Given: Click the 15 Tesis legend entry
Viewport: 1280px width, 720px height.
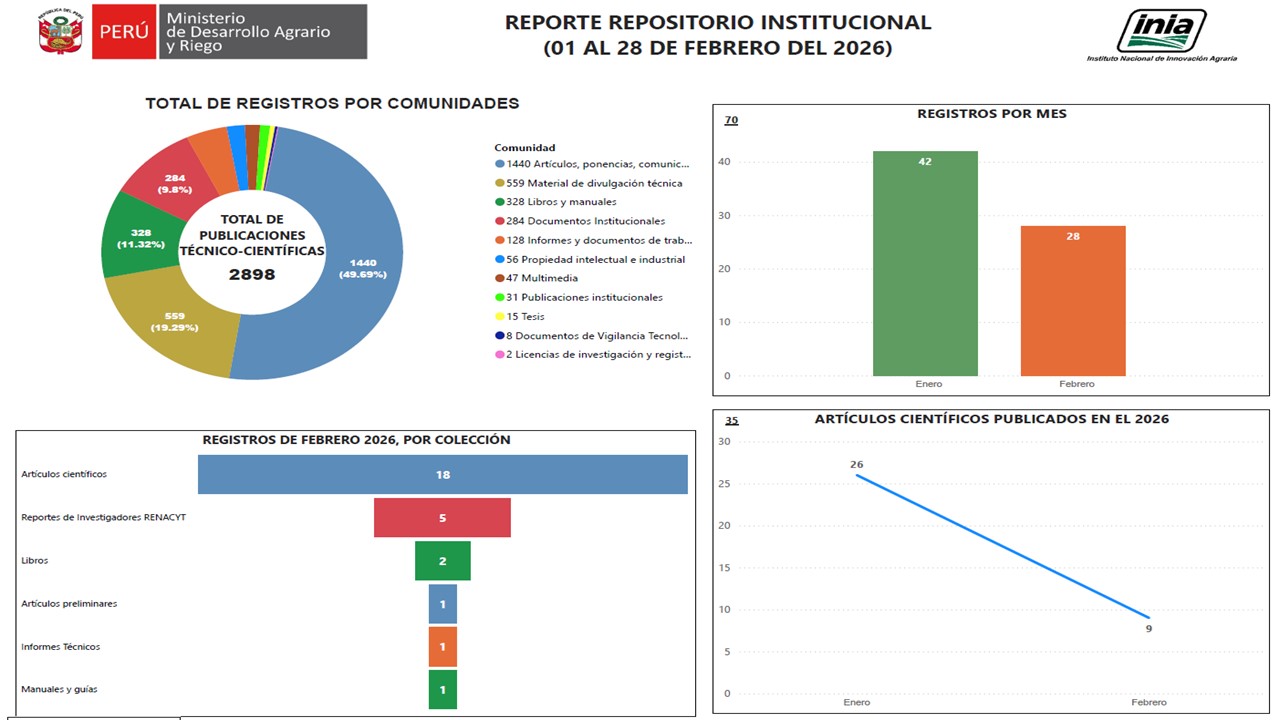Looking at the screenshot, I should [519, 316].
